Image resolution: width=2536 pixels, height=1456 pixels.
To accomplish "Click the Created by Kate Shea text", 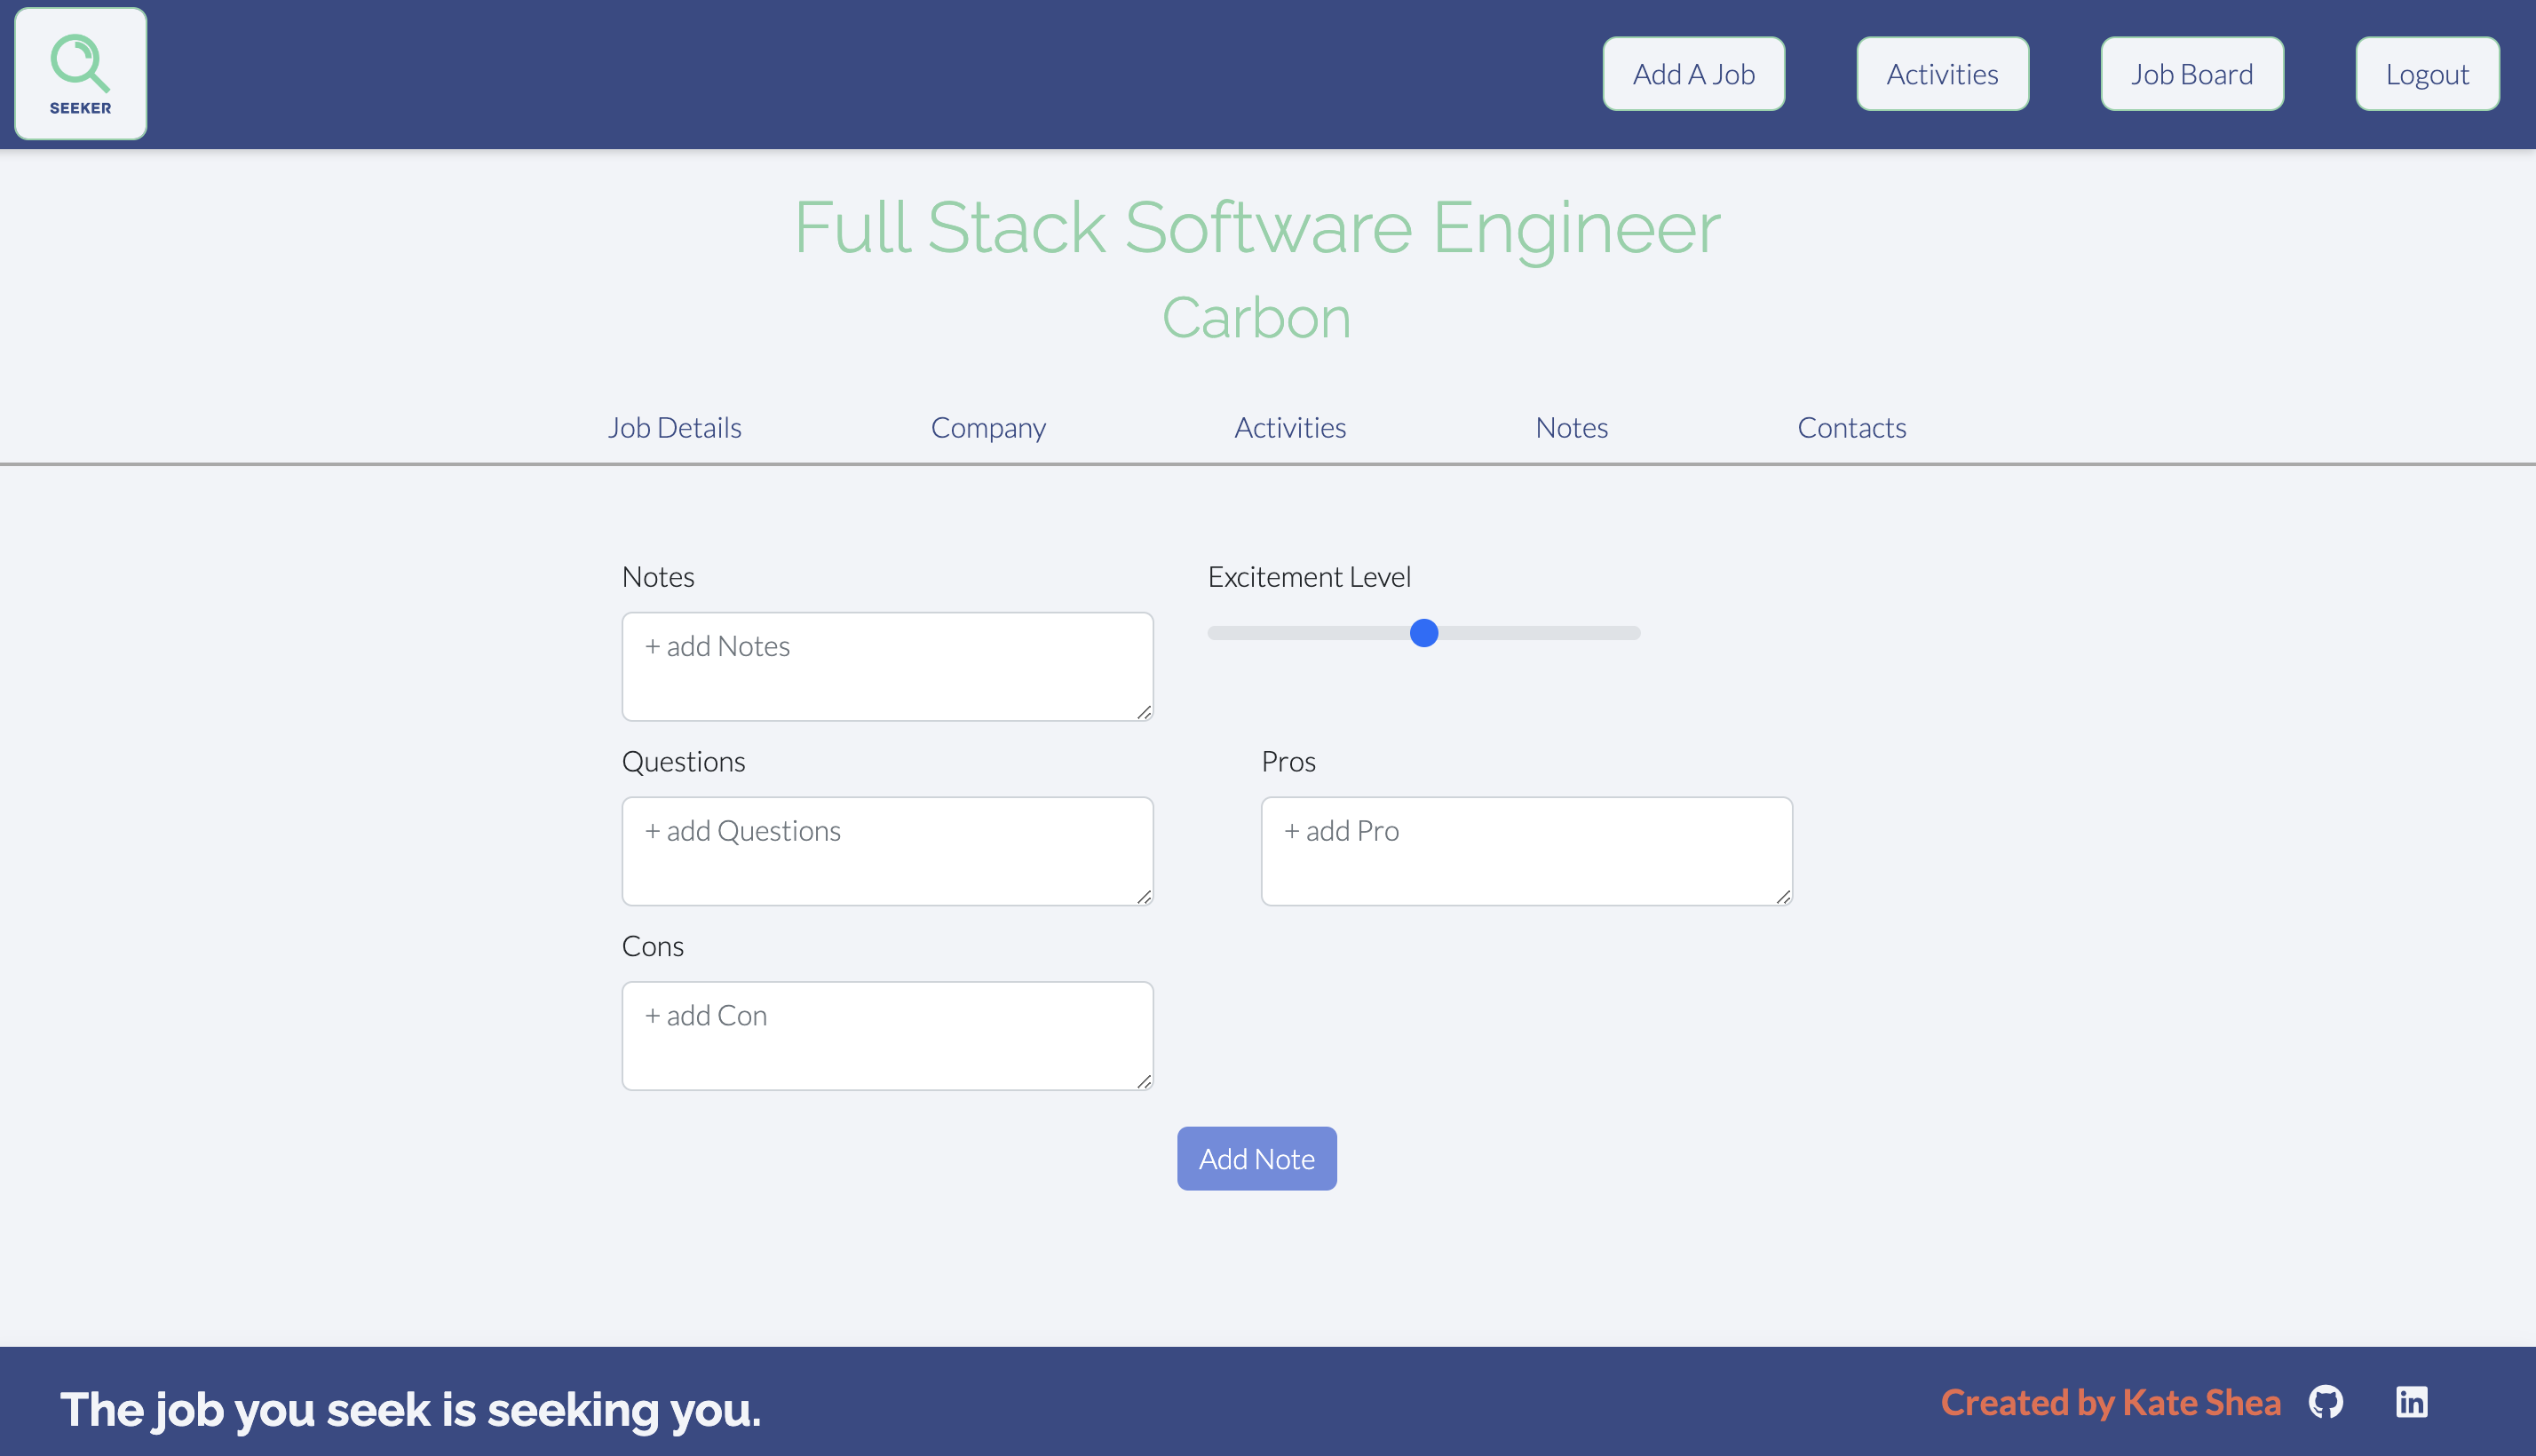I will click(2110, 1402).
